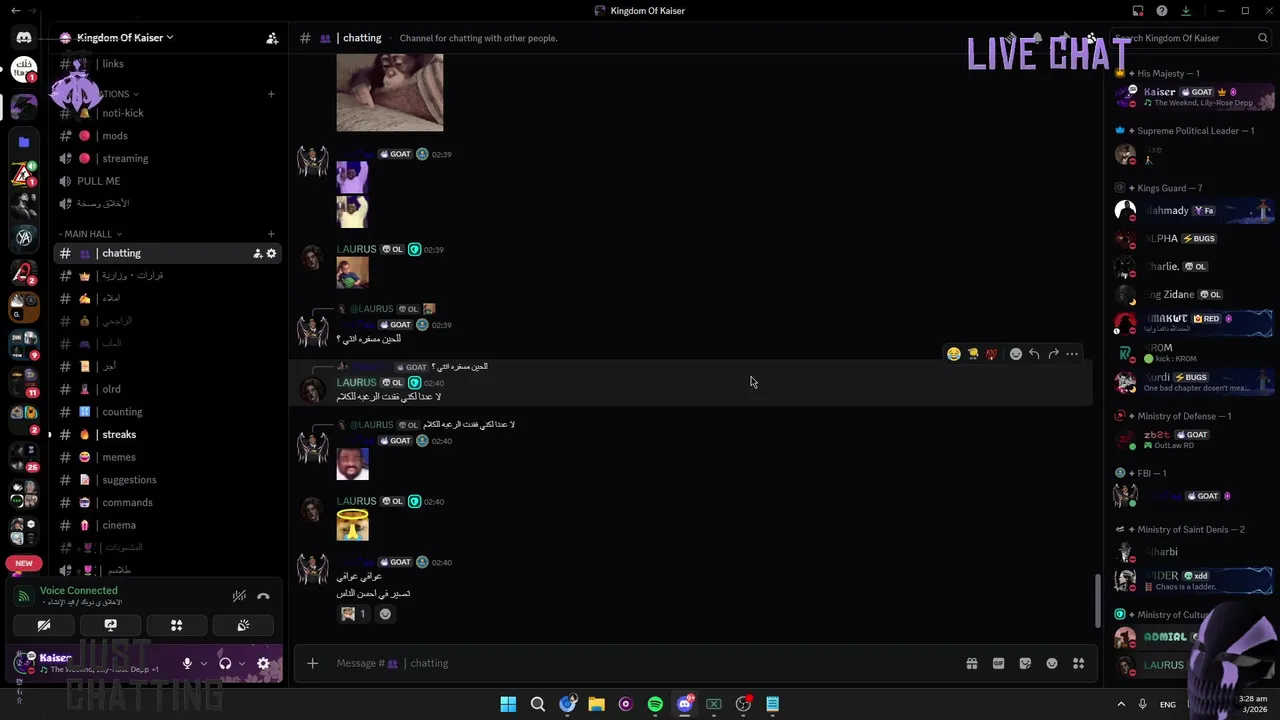Image resolution: width=1280 pixels, height=720 pixels.
Task: Open the commands channel
Action: [168, 503]
